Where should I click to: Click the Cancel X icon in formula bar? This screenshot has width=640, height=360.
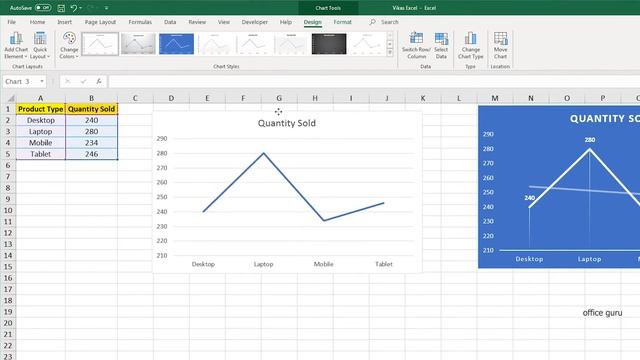pyautogui.click(x=68, y=82)
